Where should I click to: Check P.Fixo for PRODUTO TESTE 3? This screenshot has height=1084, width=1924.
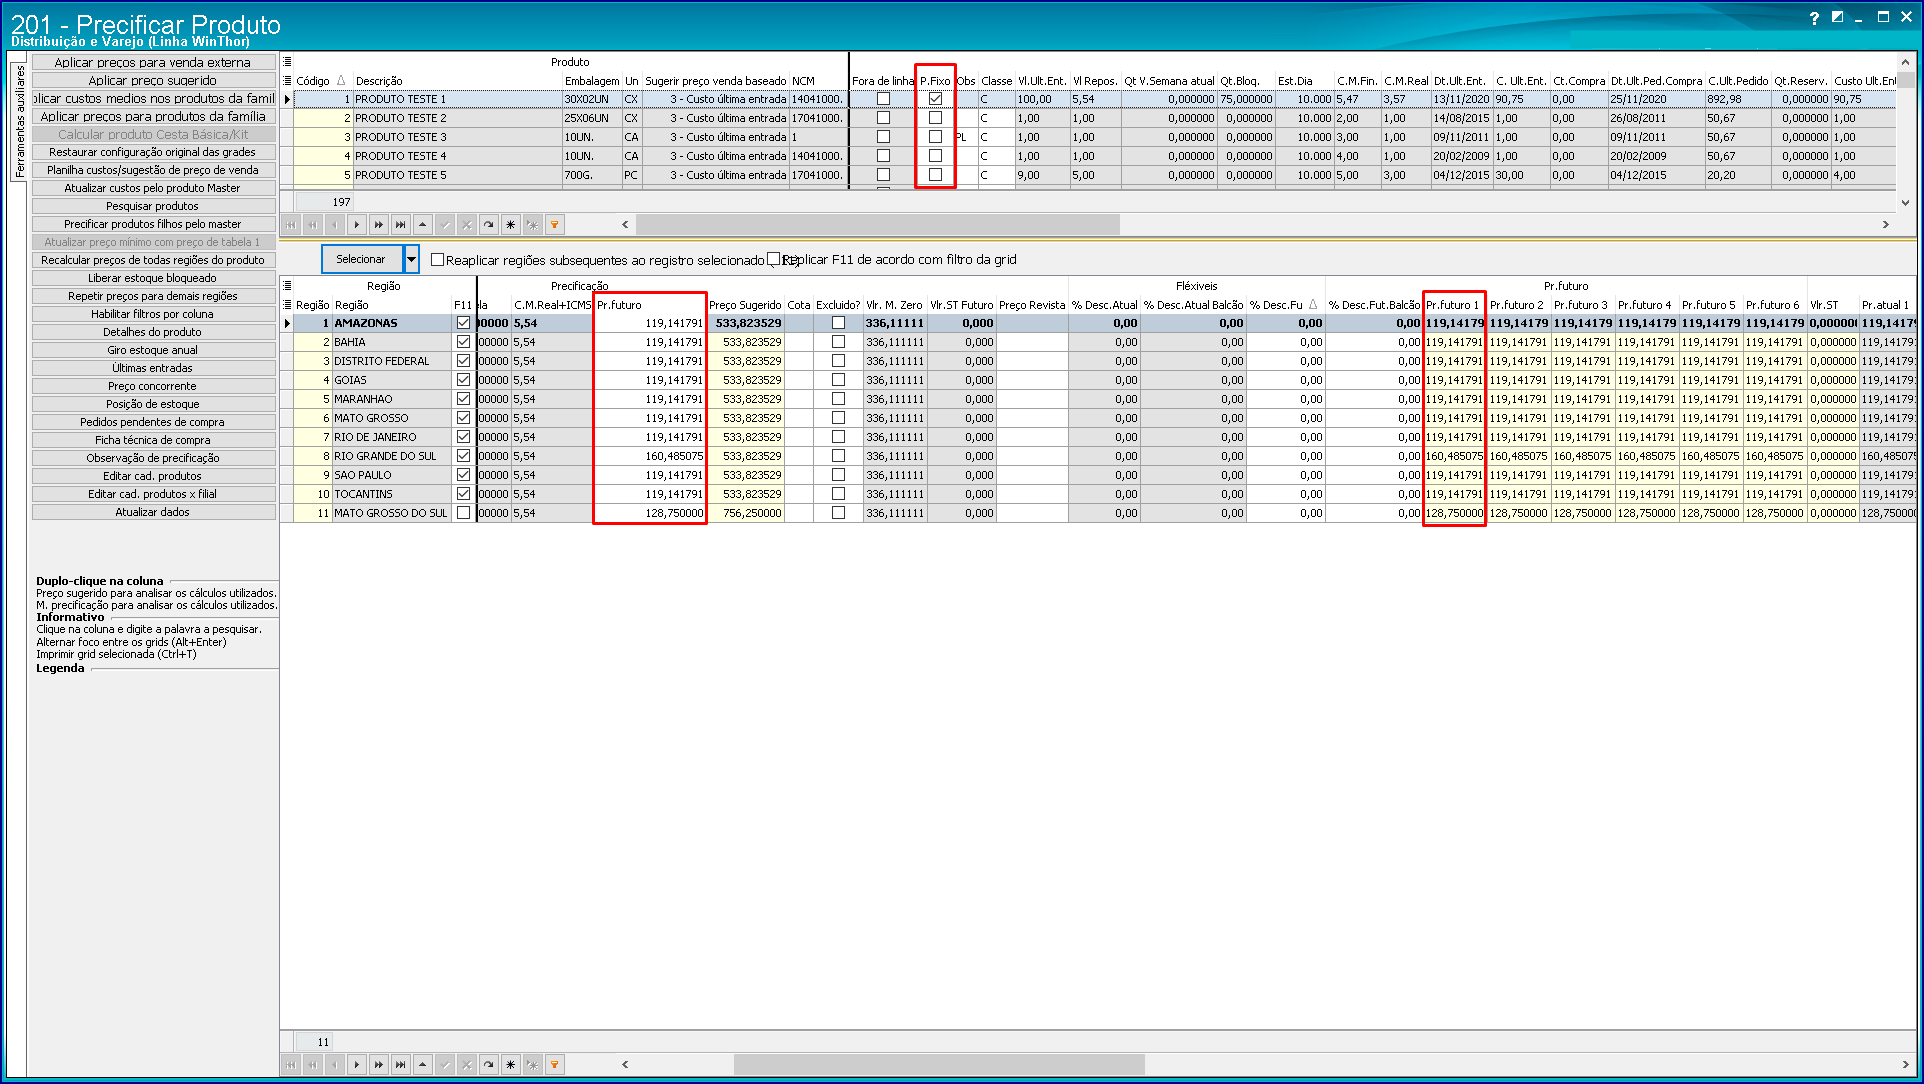click(x=935, y=137)
